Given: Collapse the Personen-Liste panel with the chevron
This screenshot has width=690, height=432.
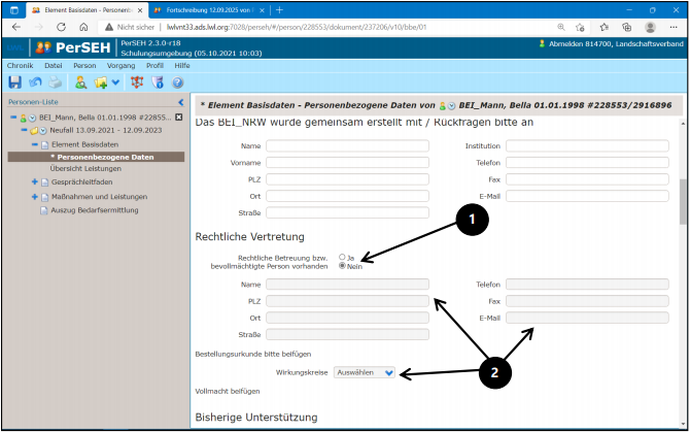Looking at the screenshot, I should click(181, 102).
